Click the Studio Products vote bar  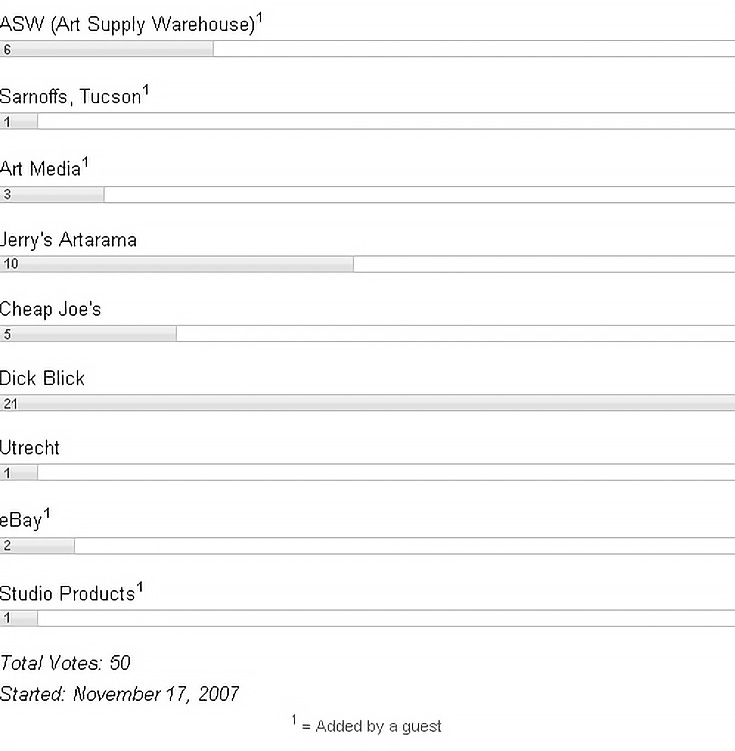tap(19, 618)
